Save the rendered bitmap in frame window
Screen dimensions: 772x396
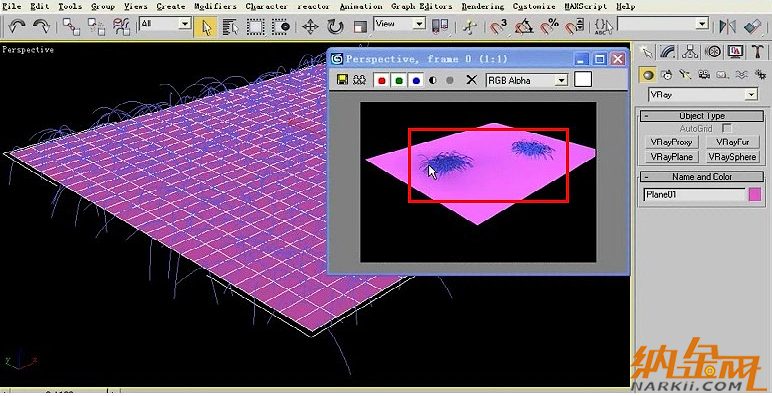343,80
